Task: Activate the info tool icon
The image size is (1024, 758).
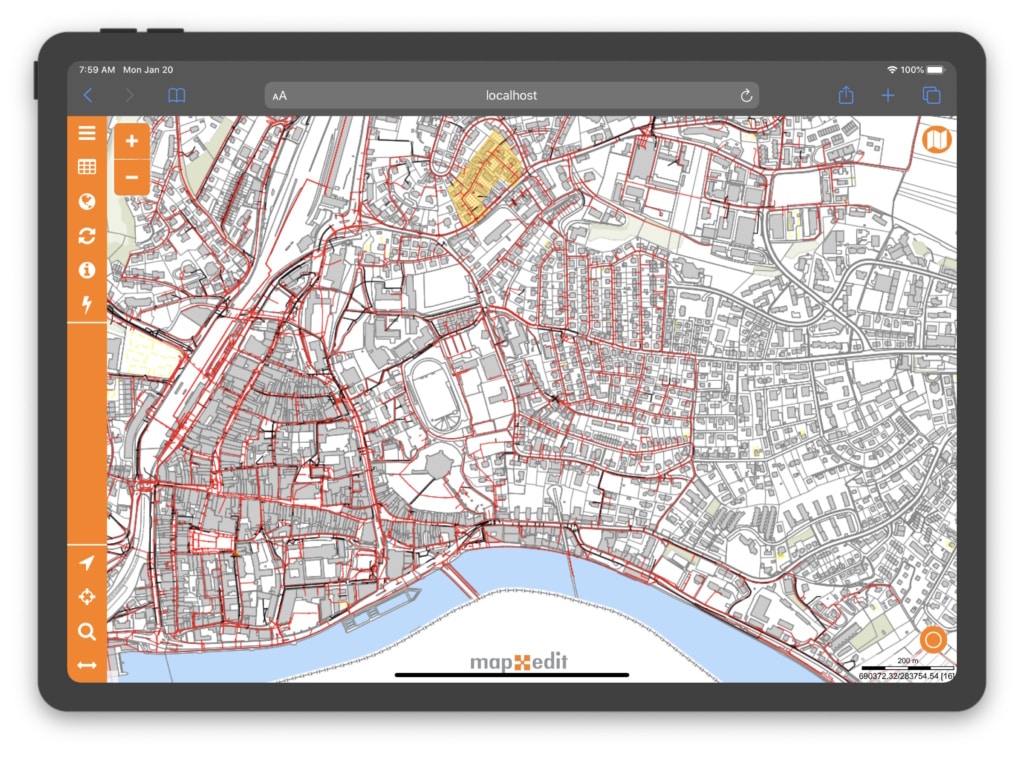Action: pos(87,270)
